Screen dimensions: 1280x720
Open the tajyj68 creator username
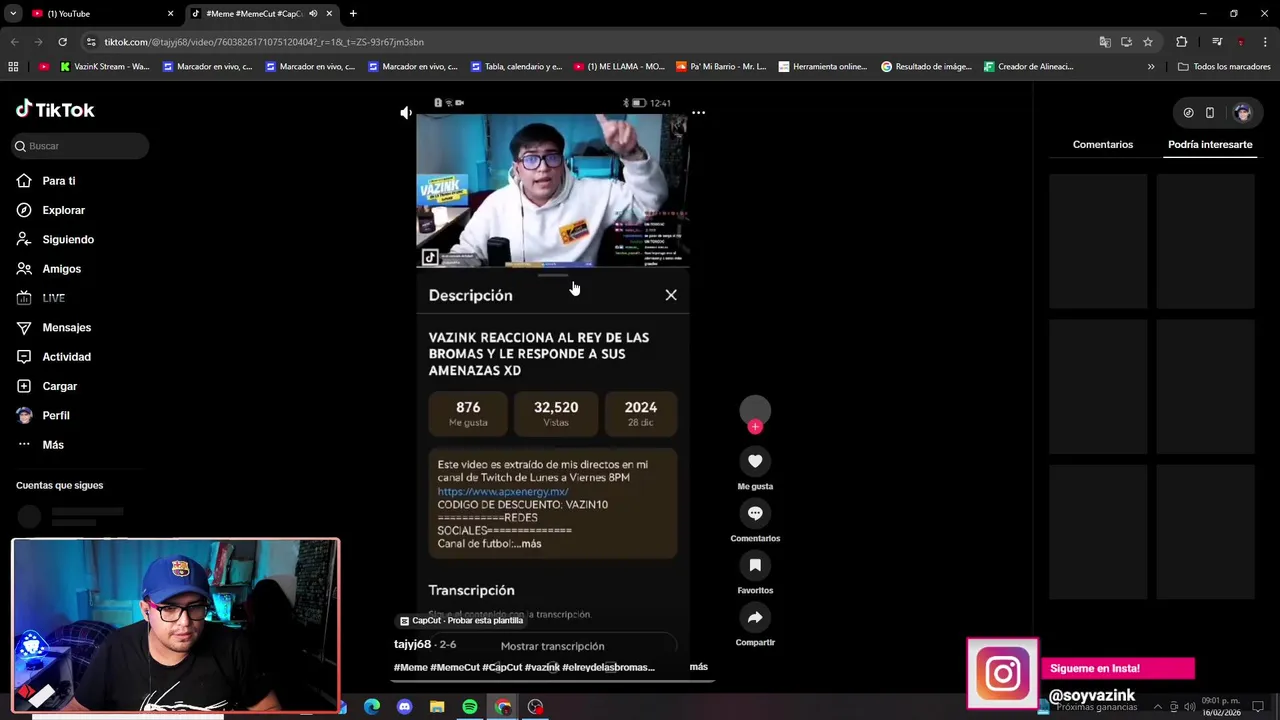pyautogui.click(x=412, y=644)
